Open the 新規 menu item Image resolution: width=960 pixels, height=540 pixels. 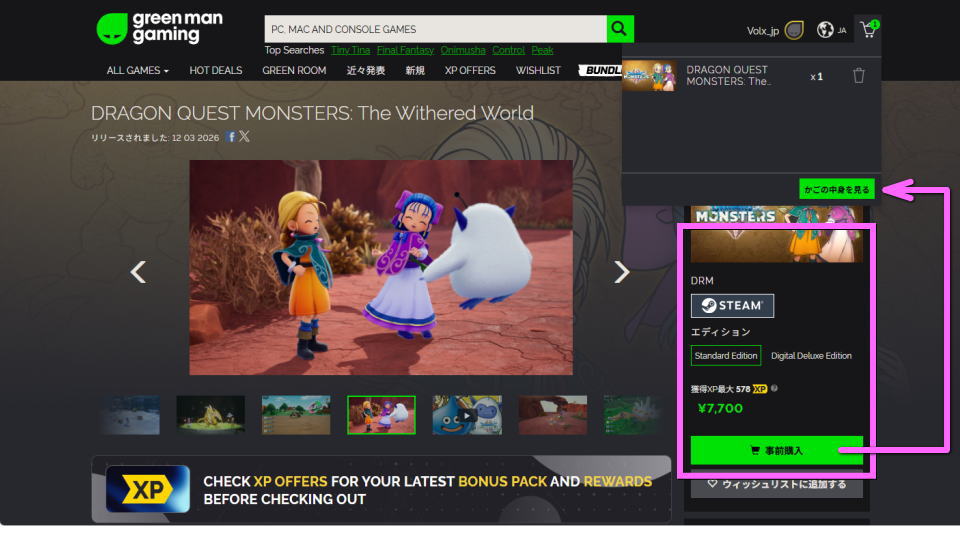point(414,70)
